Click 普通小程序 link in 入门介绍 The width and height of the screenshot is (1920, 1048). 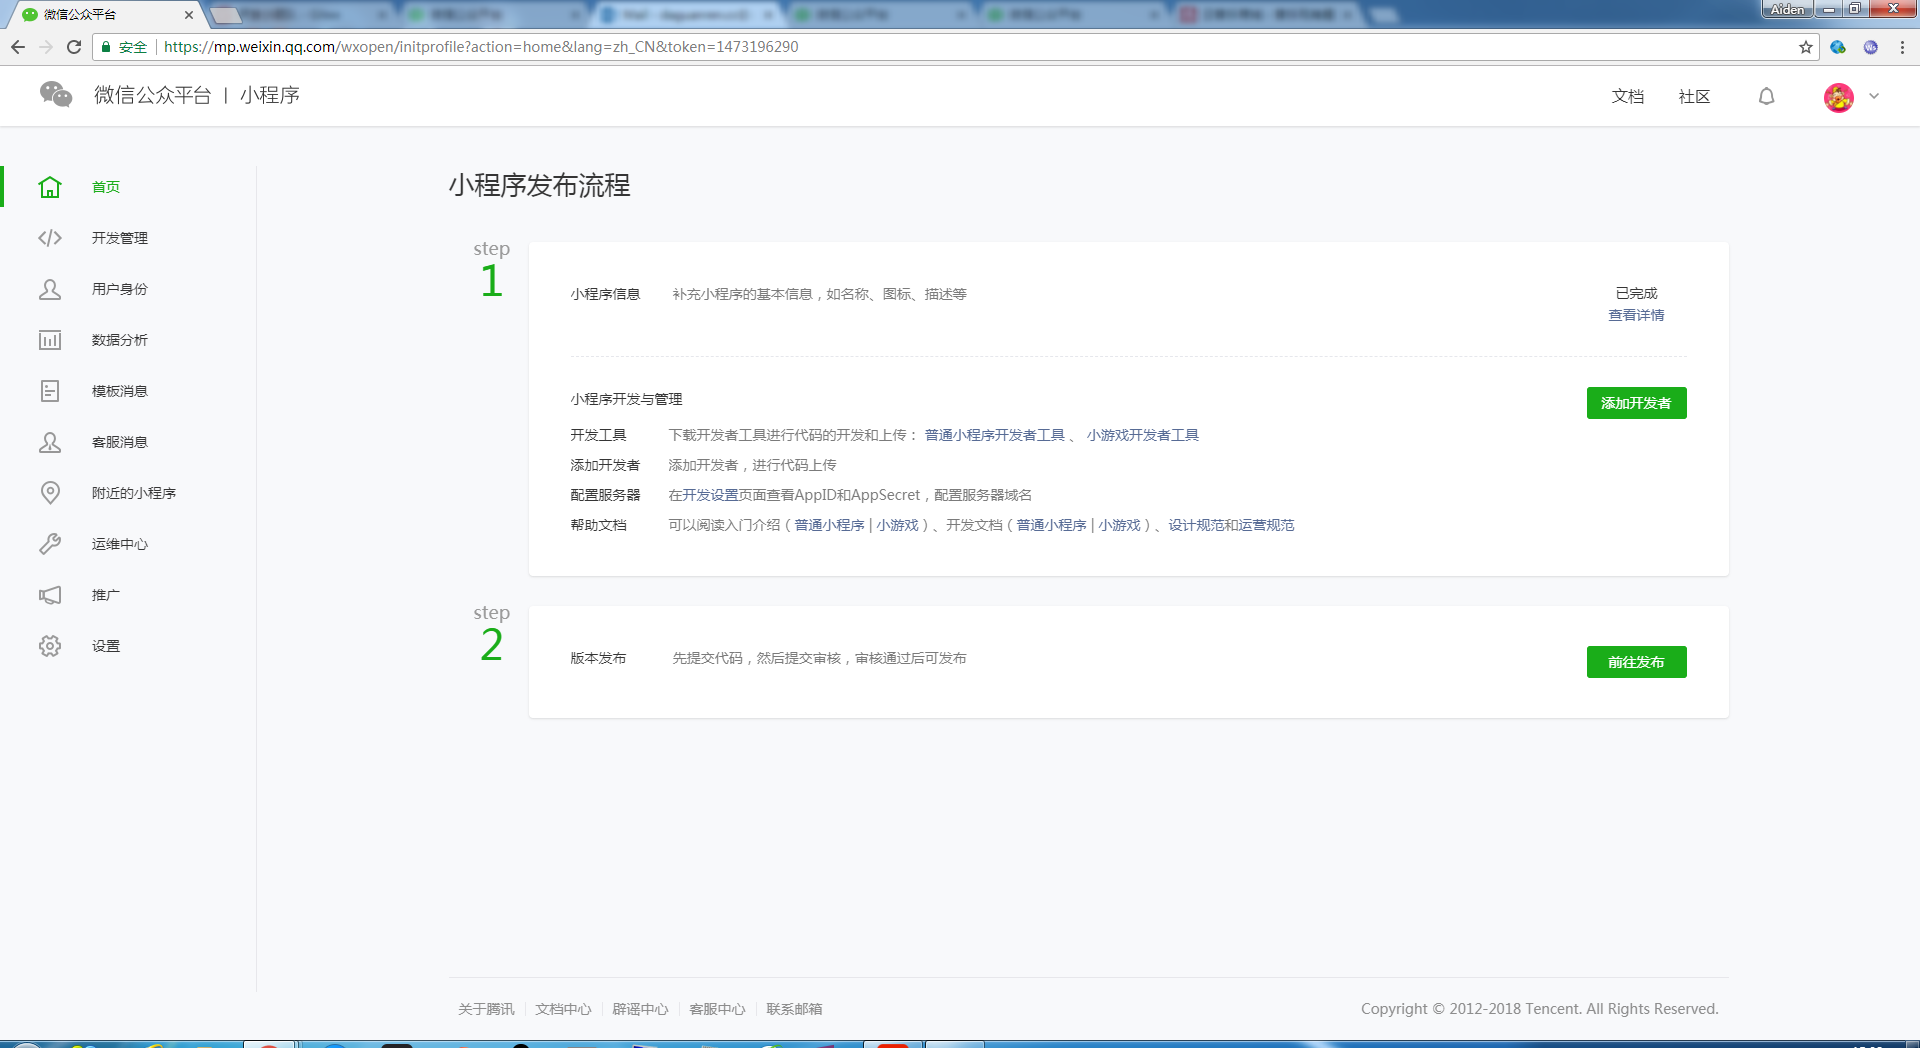[x=829, y=525]
